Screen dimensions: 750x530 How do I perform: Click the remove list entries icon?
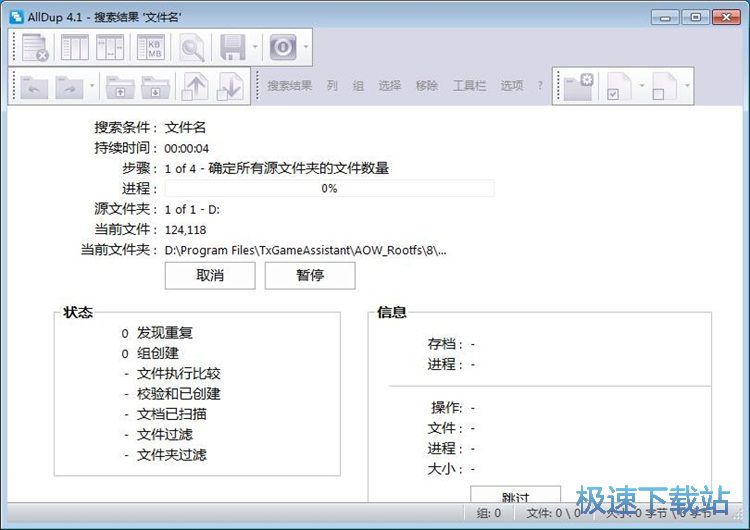pyautogui.click(x=35, y=47)
